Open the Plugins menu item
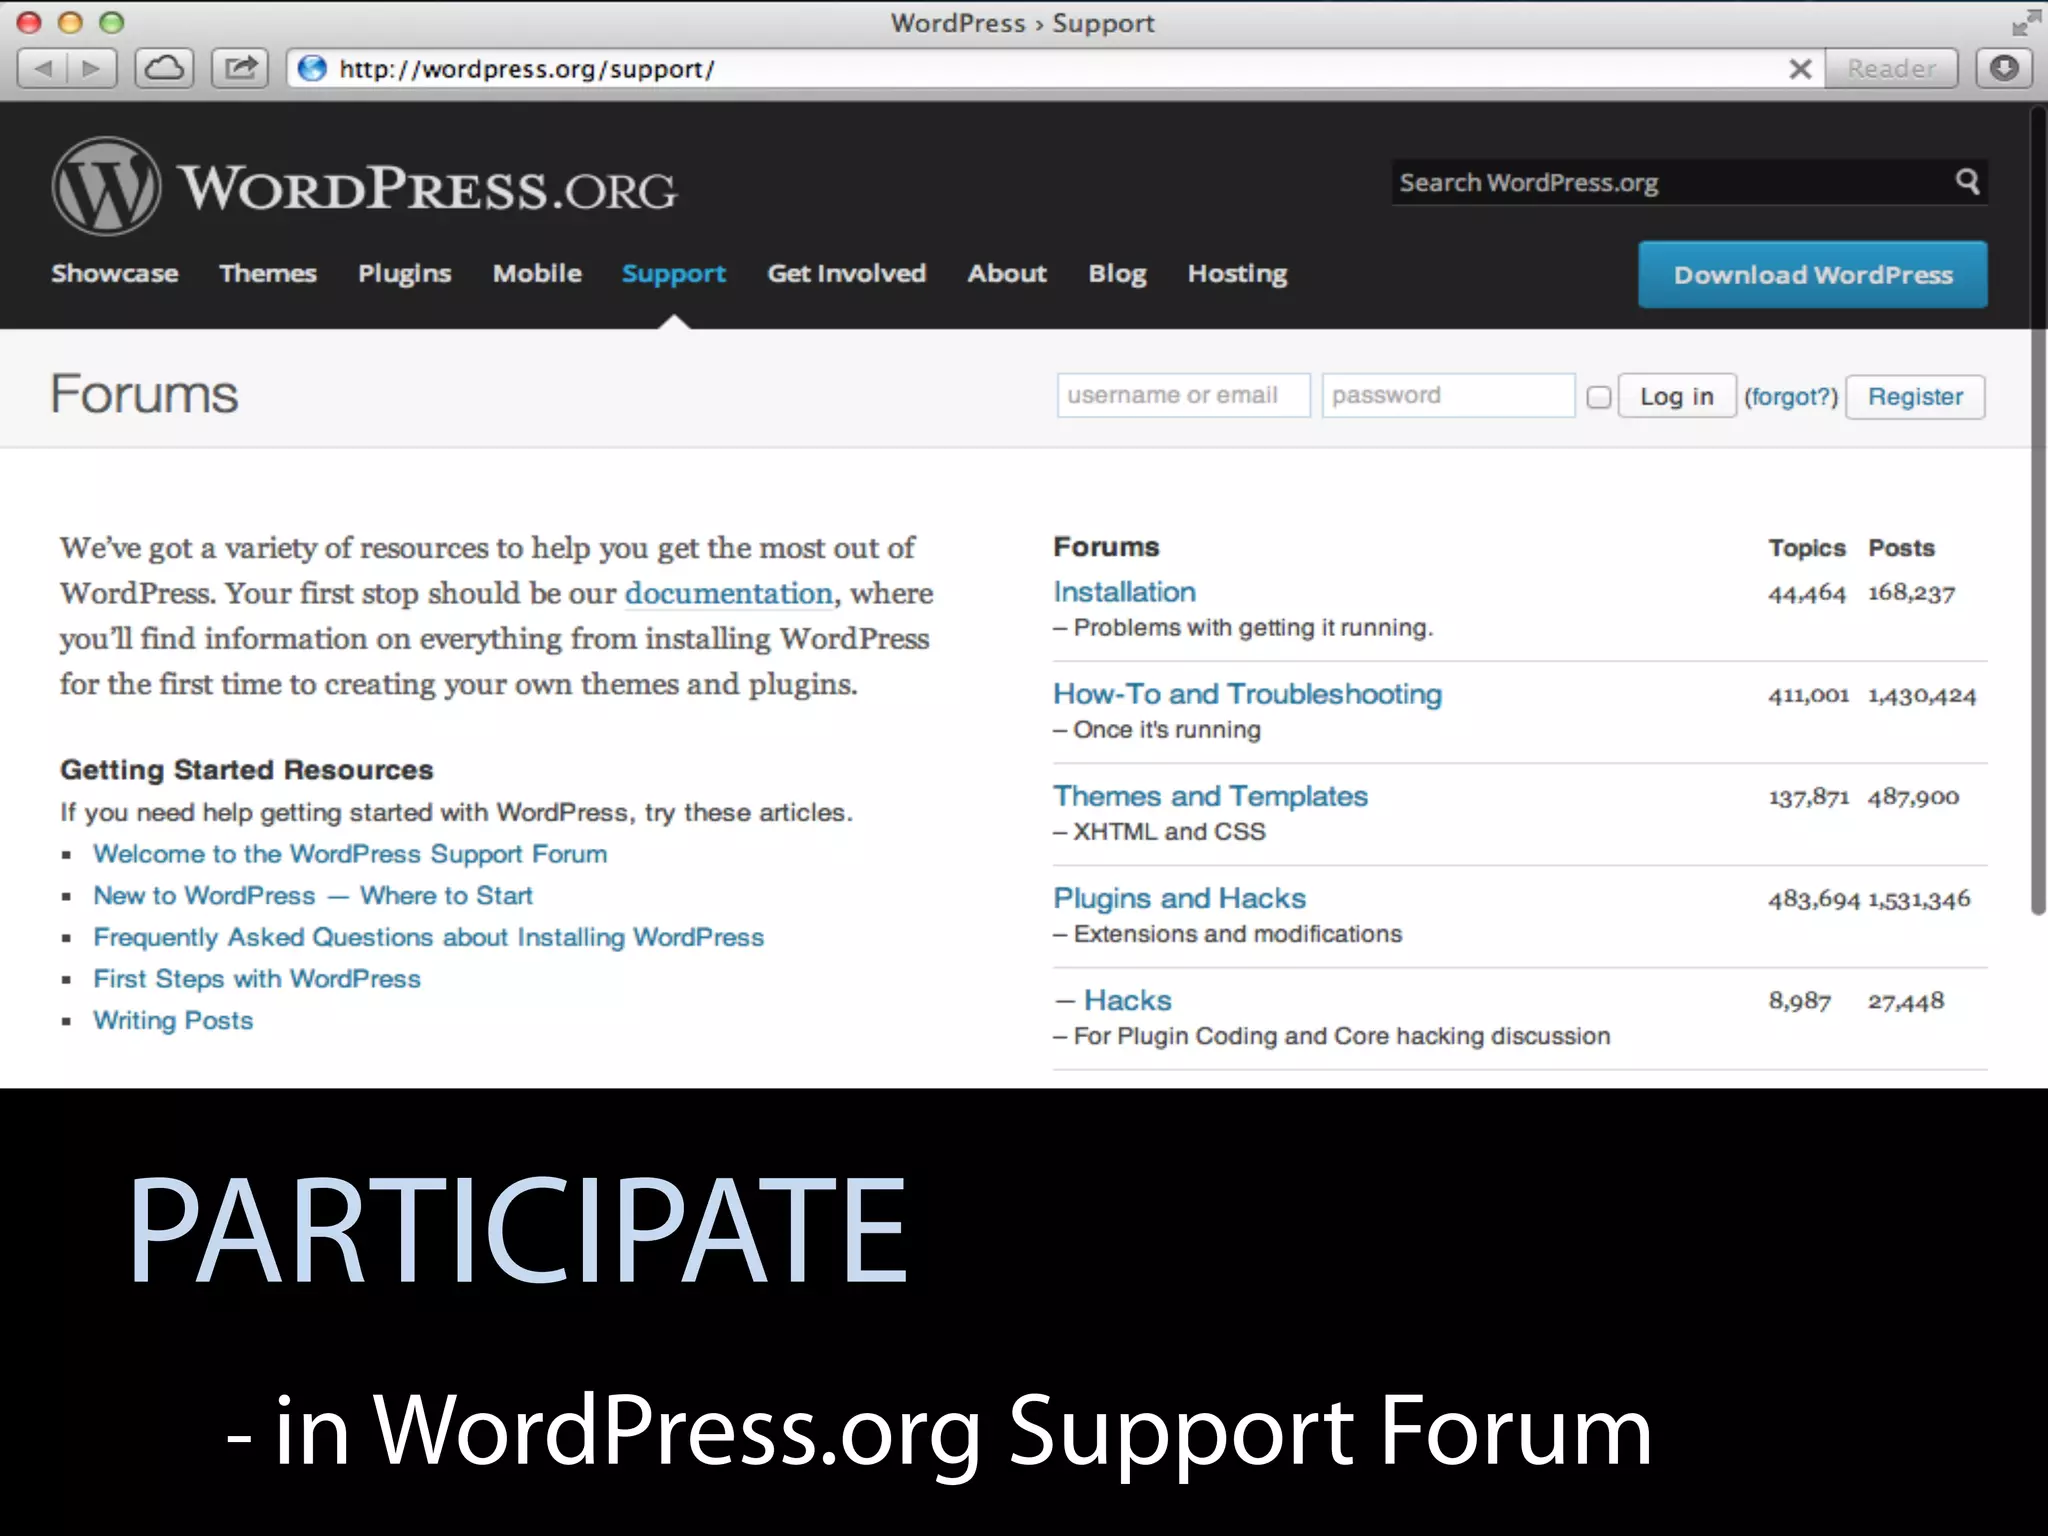Viewport: 2048px width, 1536px height. coord(405,274)
